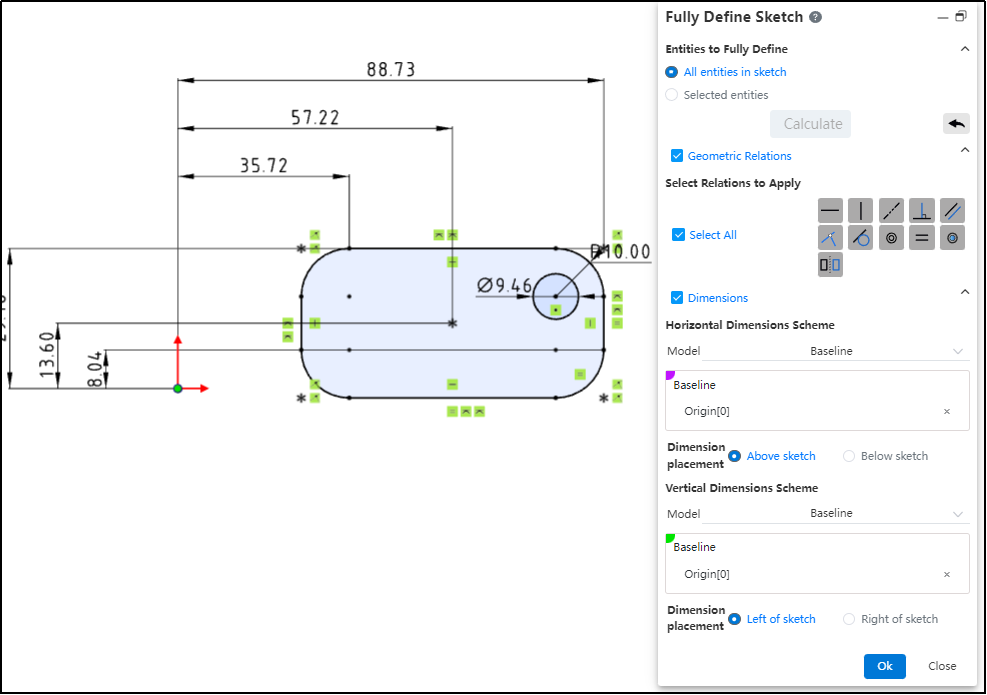Screen dimensions: 987x695
Task: Toggle the Symmetric relation icon
Action: pos(830,265)
